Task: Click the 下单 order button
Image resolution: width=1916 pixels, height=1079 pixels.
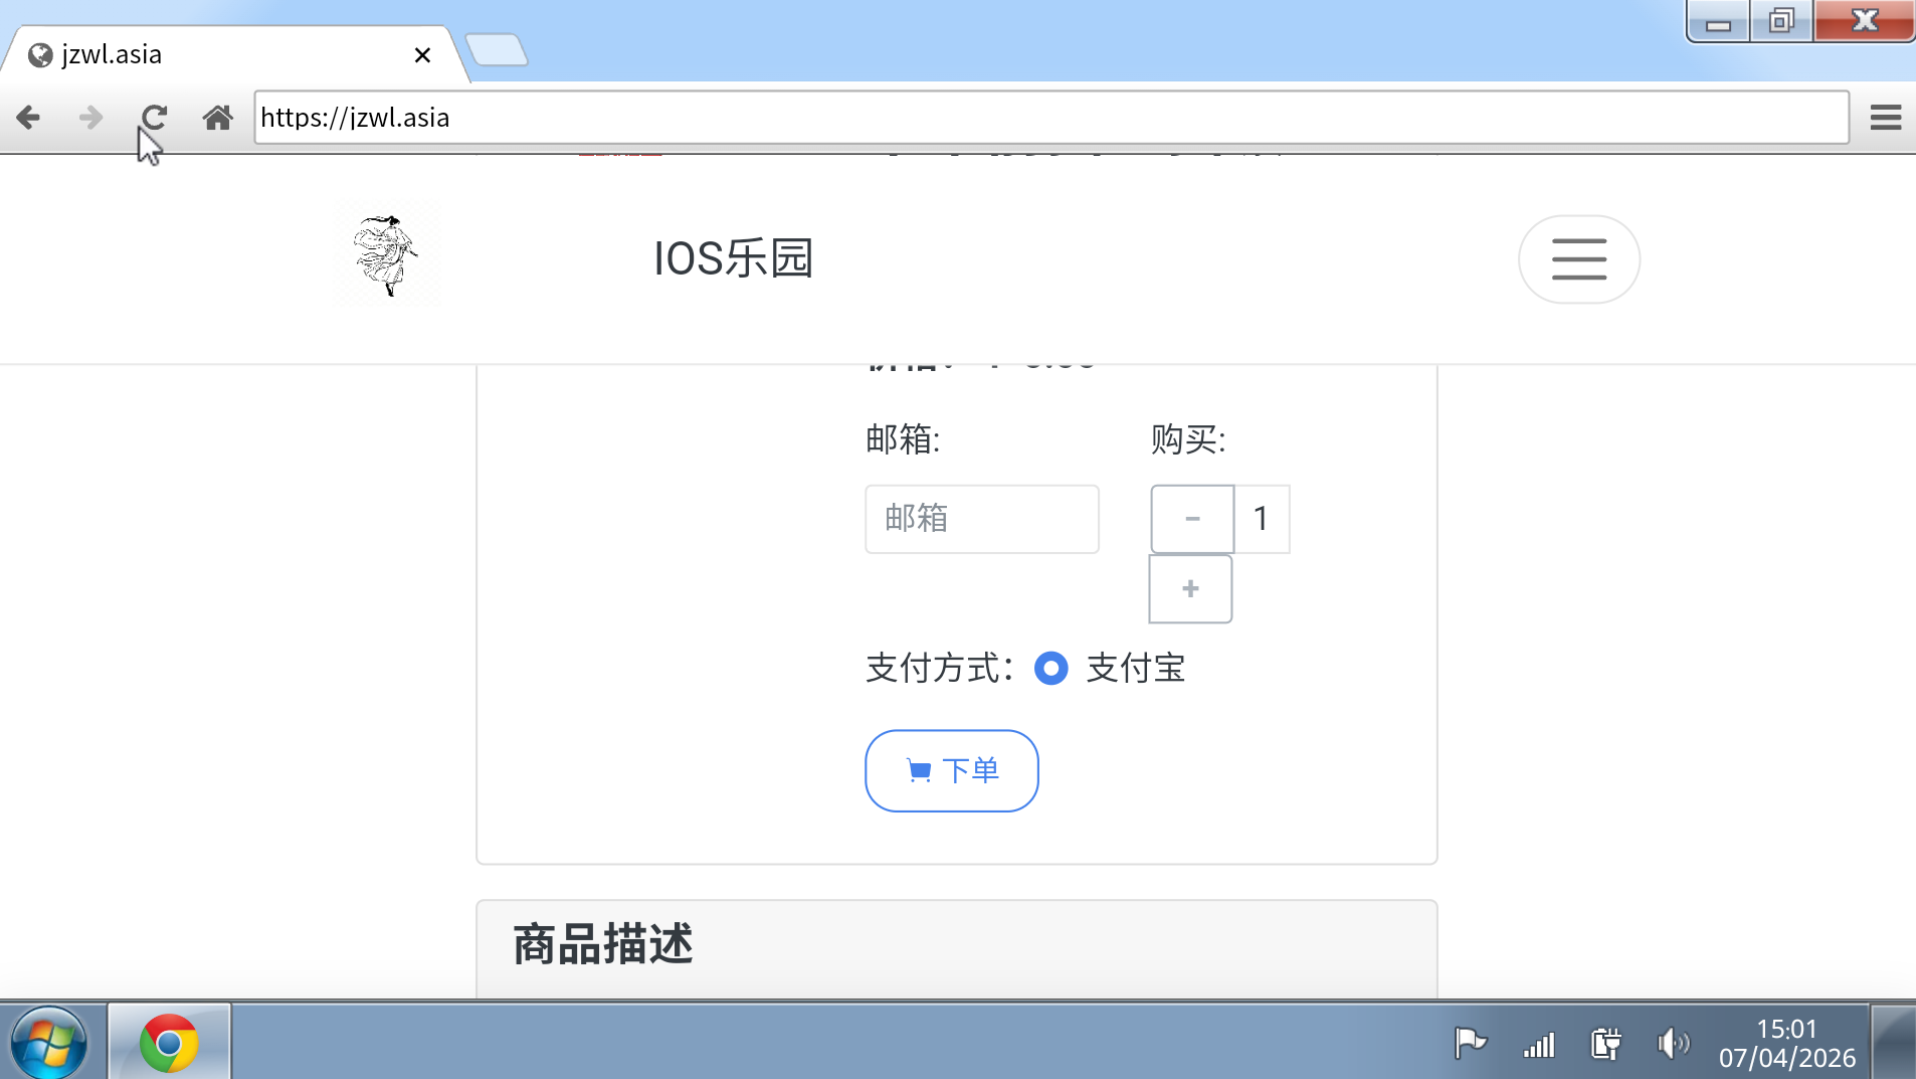Action: click(951, 770)
